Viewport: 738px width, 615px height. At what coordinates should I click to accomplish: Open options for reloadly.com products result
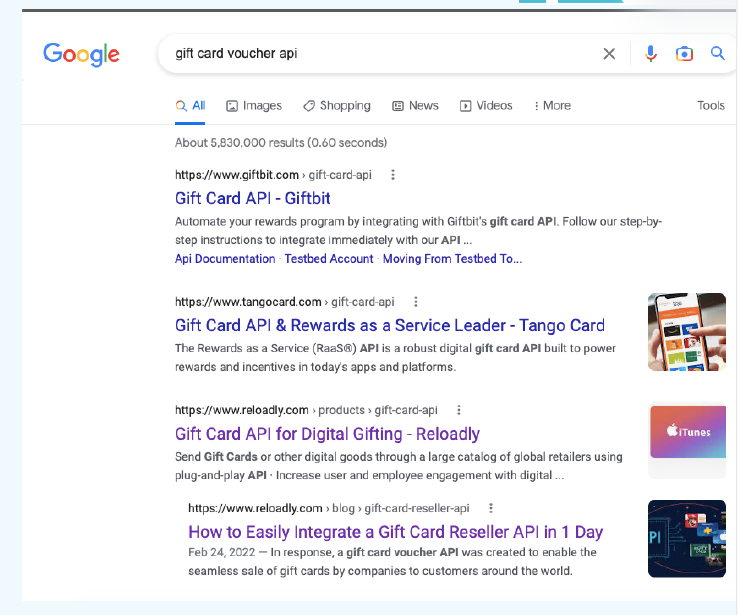(x=459, y=410)
